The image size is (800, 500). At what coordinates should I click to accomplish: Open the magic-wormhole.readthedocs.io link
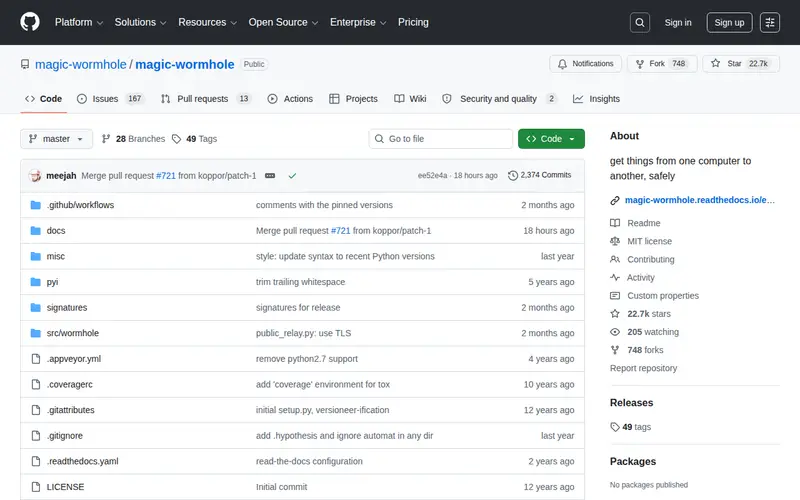(699, 200)
